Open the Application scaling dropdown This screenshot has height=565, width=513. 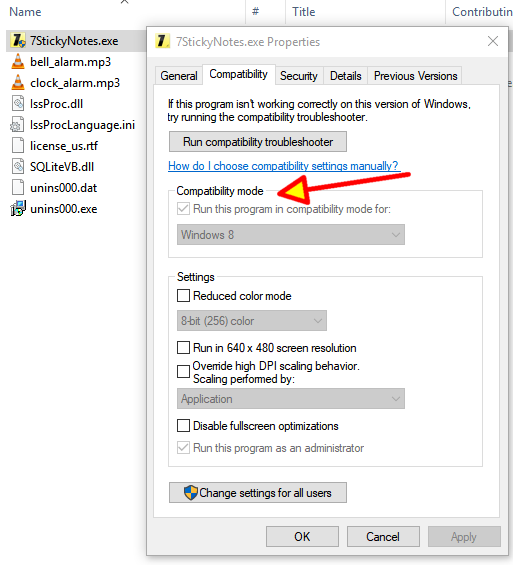(x=291, y=399)
